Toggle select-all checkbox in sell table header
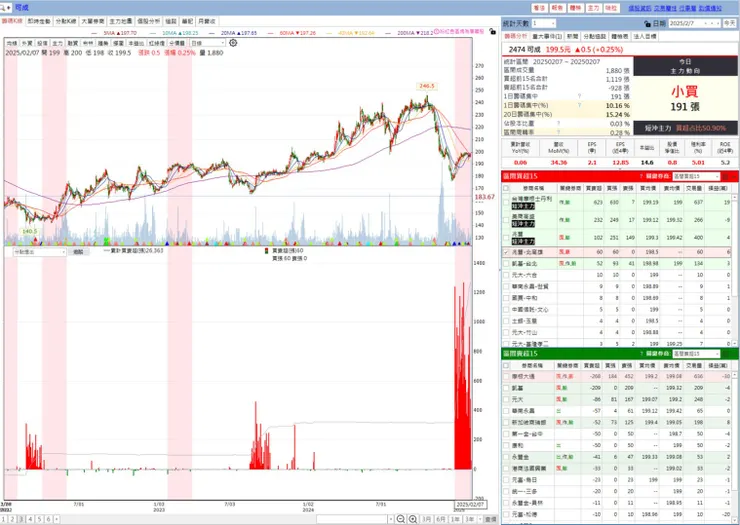Screen dimensions: 740x525 tap(506, 365)
